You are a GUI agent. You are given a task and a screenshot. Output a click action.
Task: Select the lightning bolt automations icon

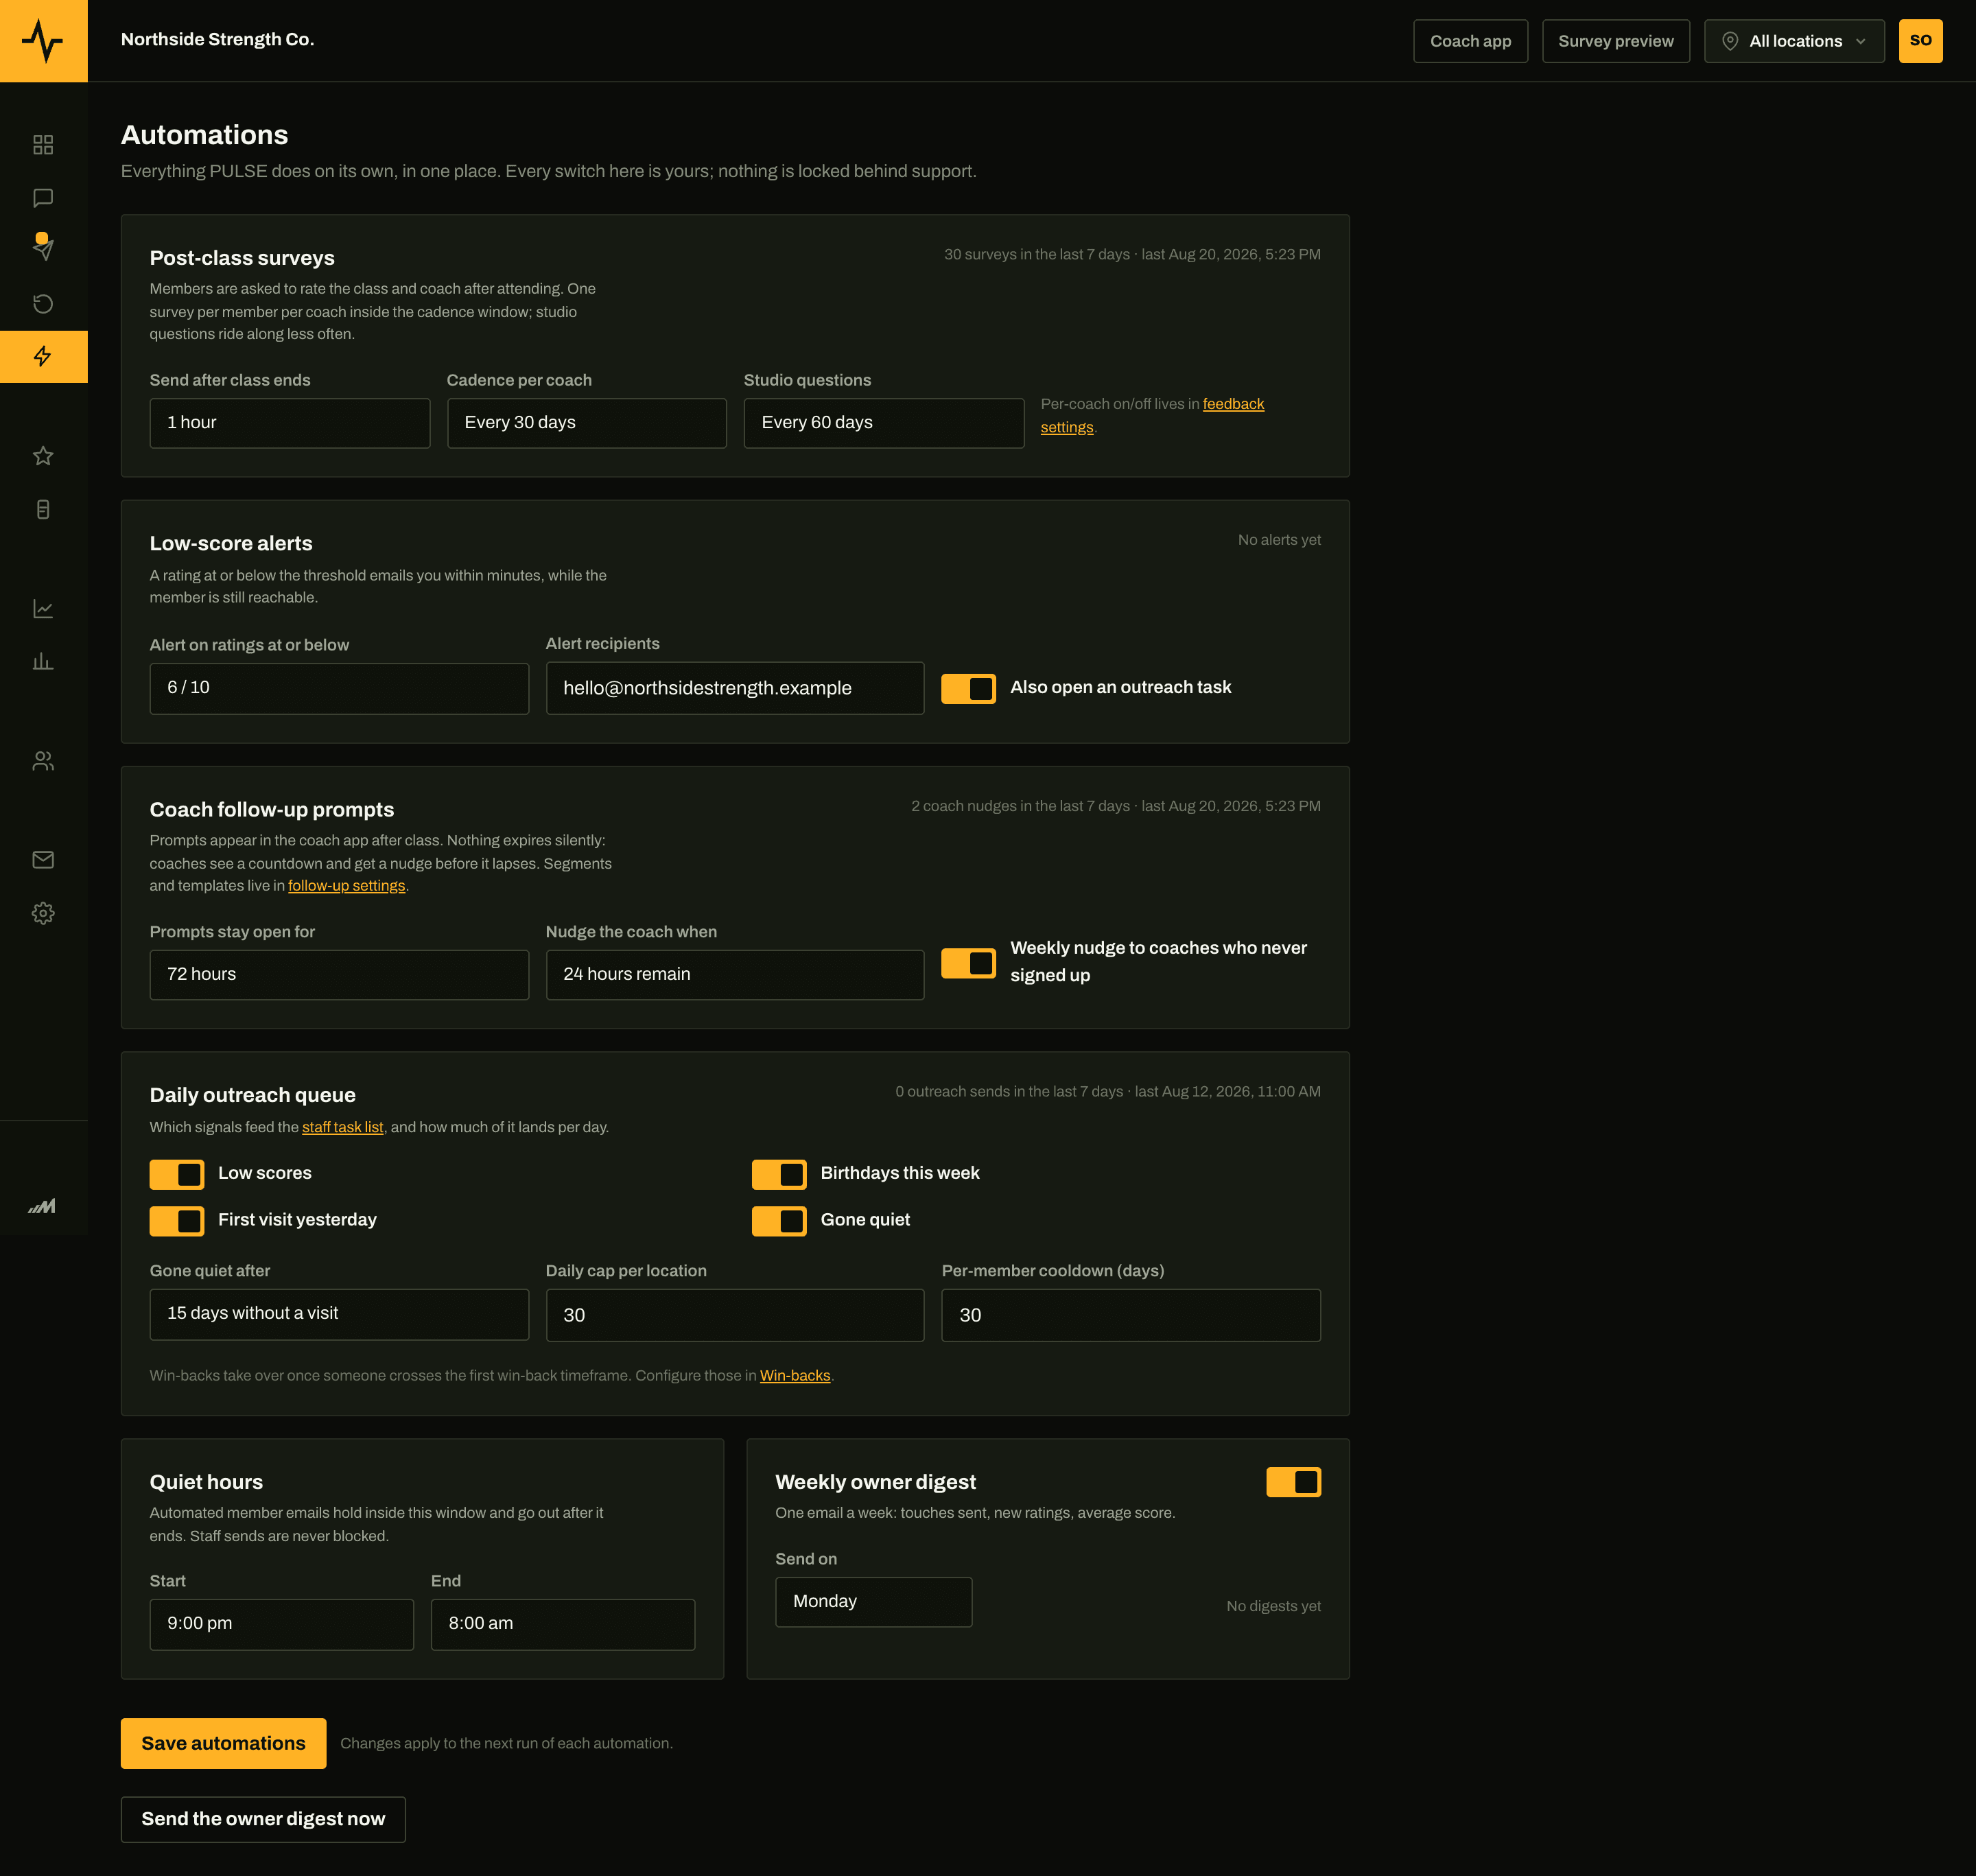point(43,357)
